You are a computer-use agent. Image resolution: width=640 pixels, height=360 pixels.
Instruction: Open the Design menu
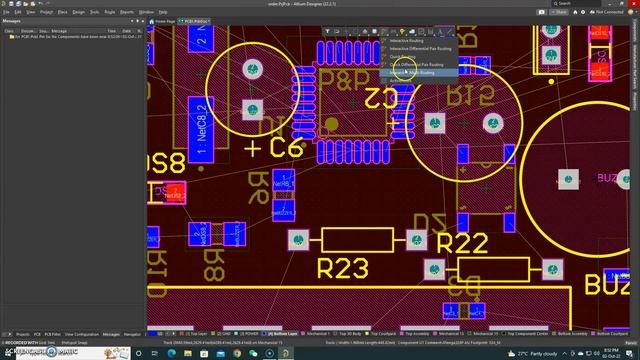78,12
